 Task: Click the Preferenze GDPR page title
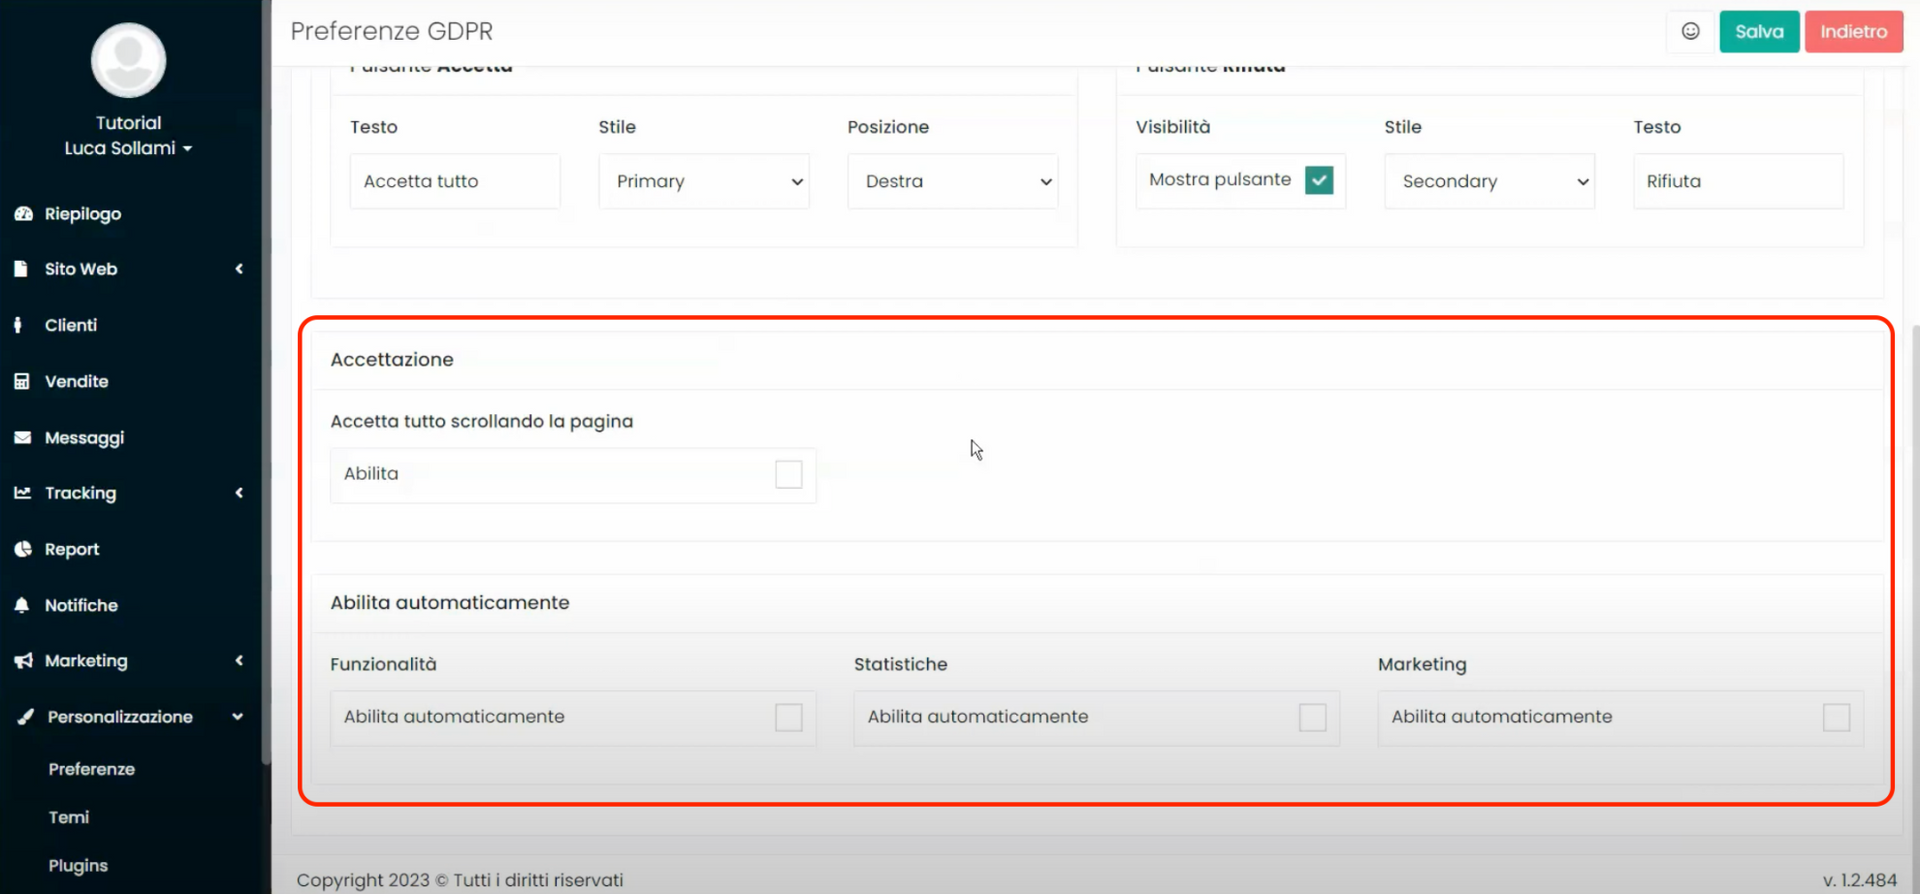[392, 31]
